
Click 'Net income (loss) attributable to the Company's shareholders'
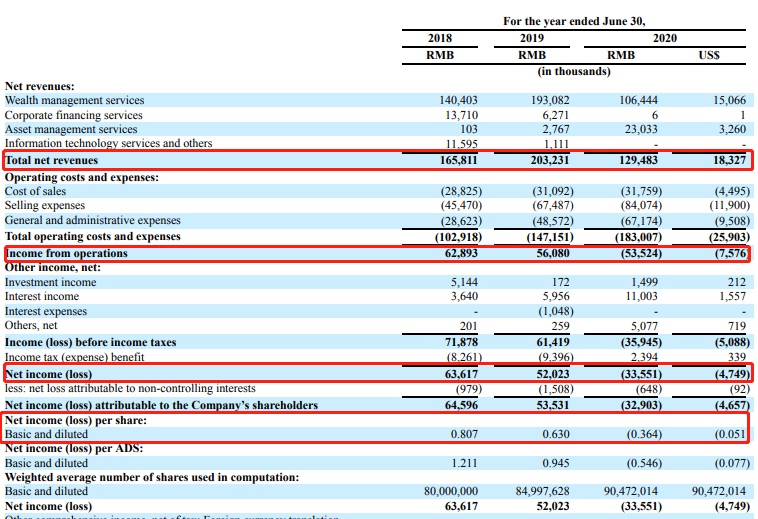click(161, 405)
